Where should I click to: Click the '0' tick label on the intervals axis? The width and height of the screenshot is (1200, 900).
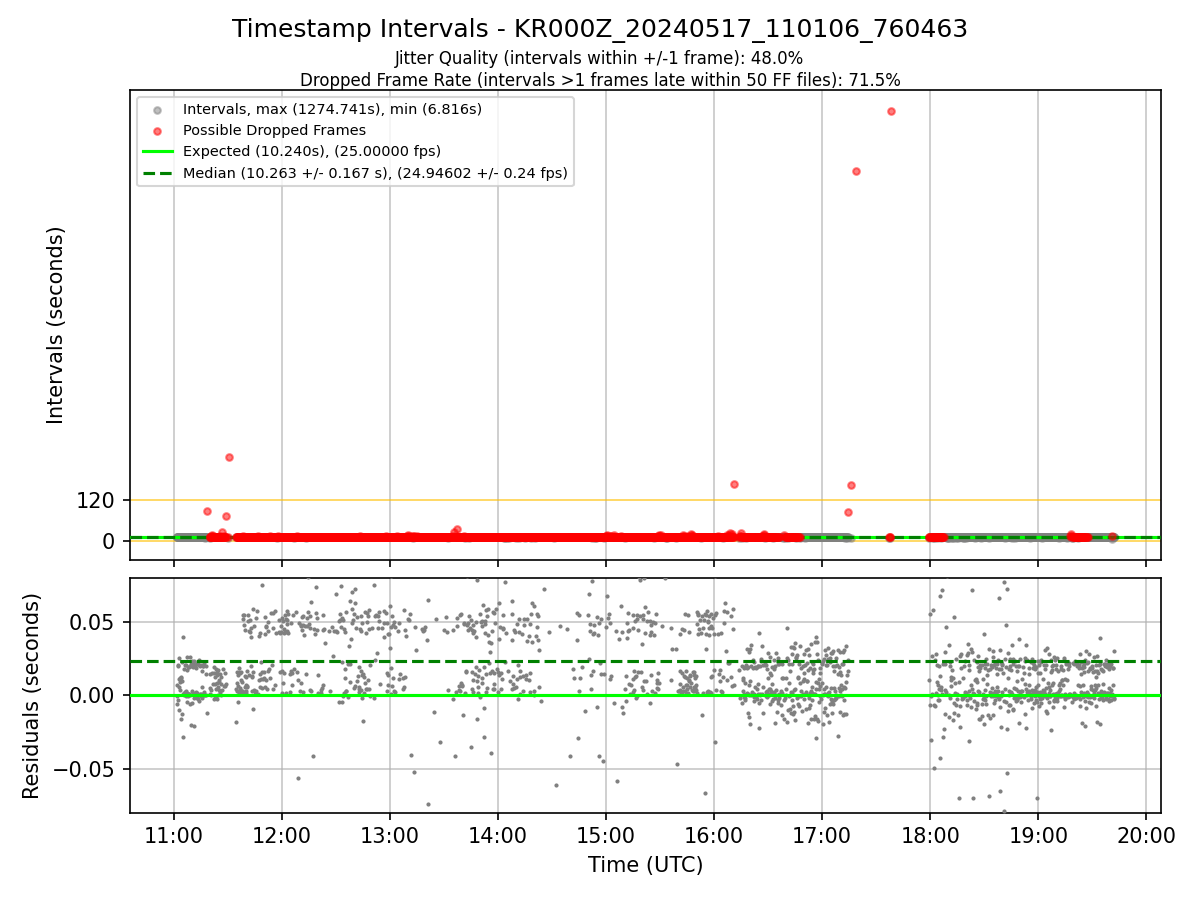click(x=108, y=541)
